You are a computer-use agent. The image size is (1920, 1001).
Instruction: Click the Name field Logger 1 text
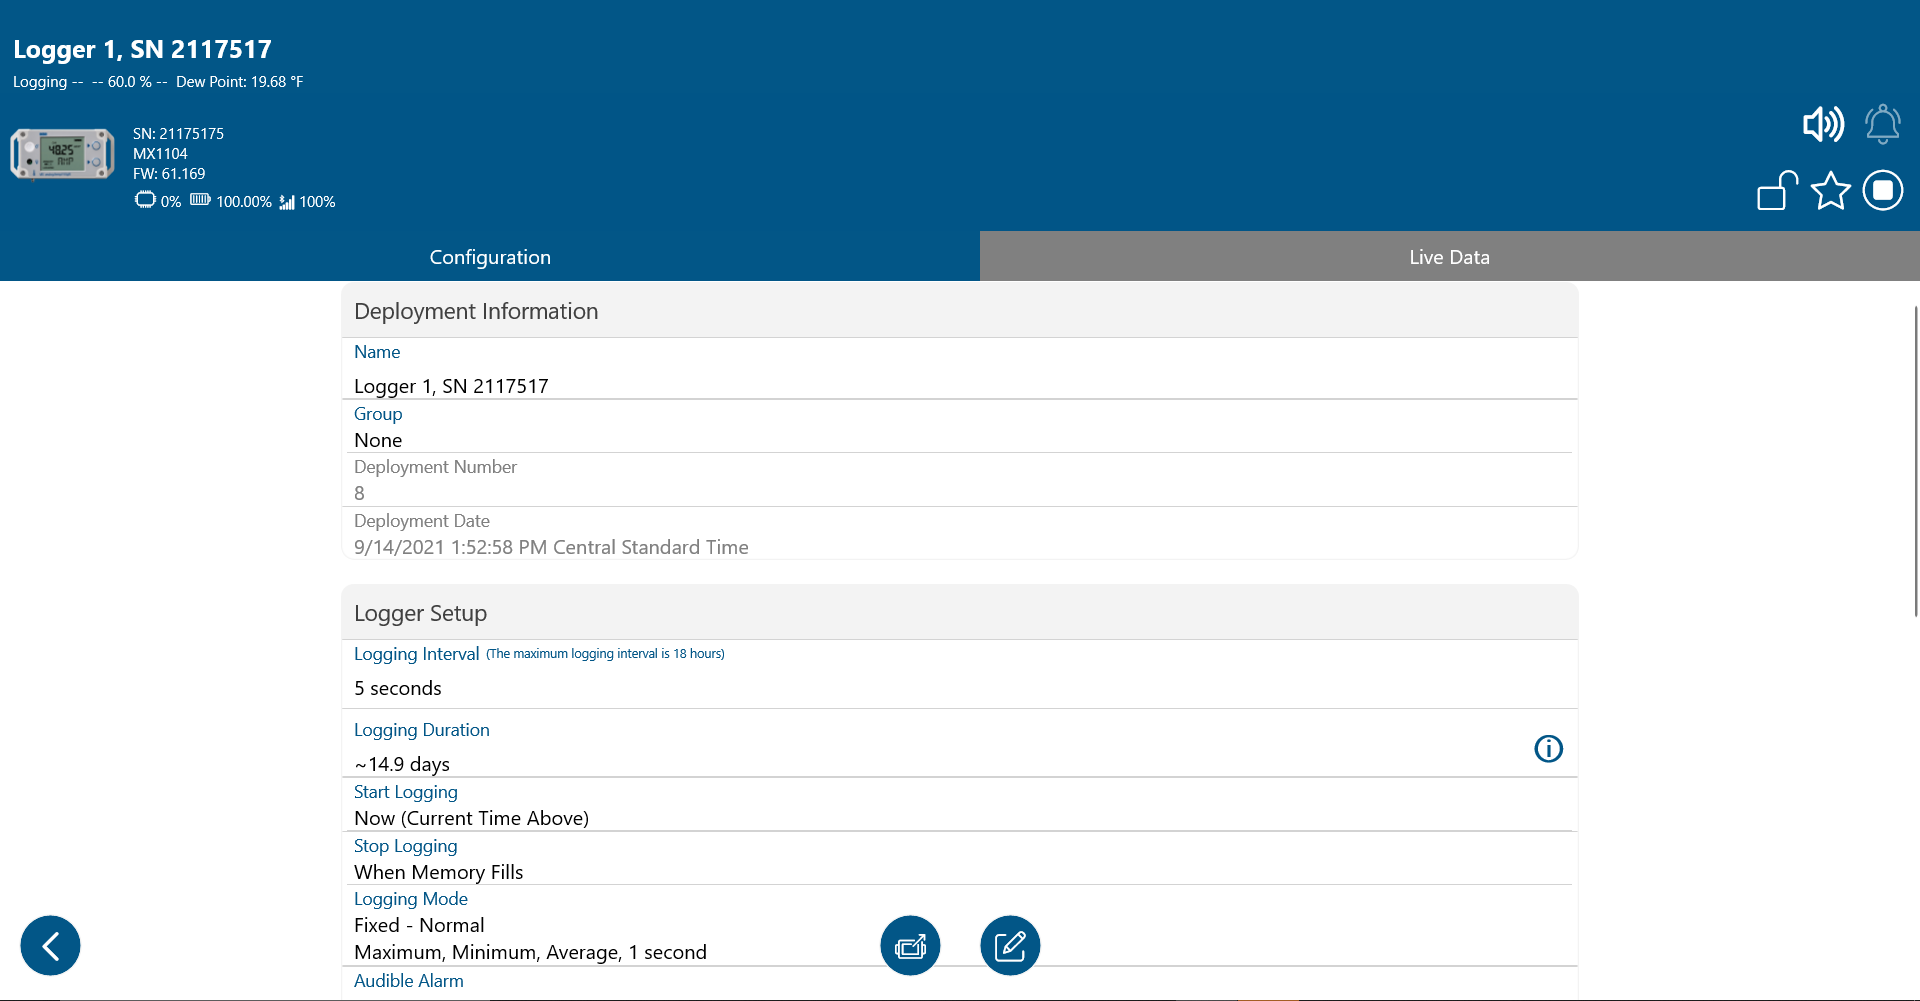(x=451, y=386)
